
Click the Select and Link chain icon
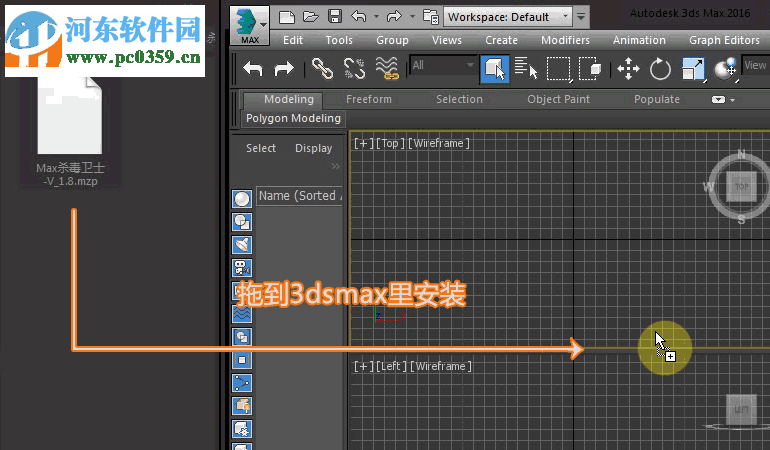coord(321,68)
